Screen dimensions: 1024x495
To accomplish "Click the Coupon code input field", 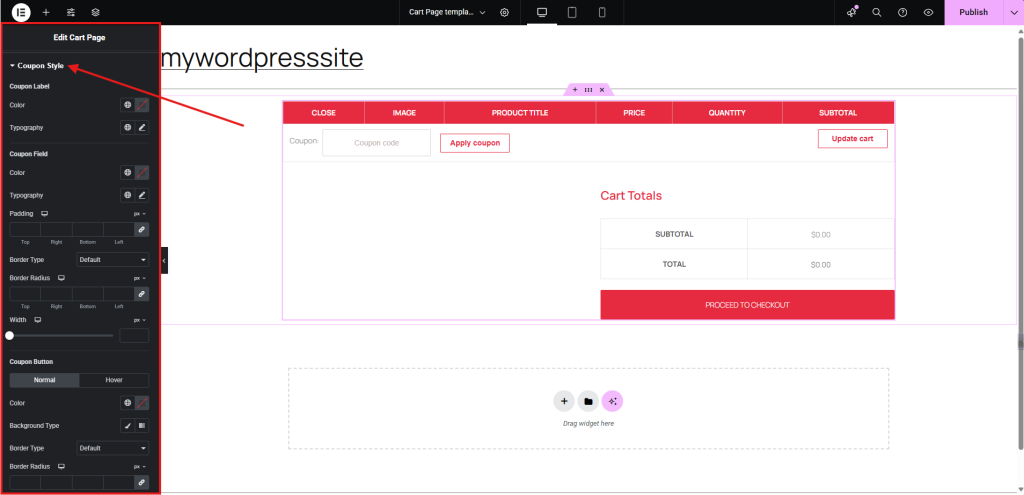I will pyautogui.click(x=376, y=142).
